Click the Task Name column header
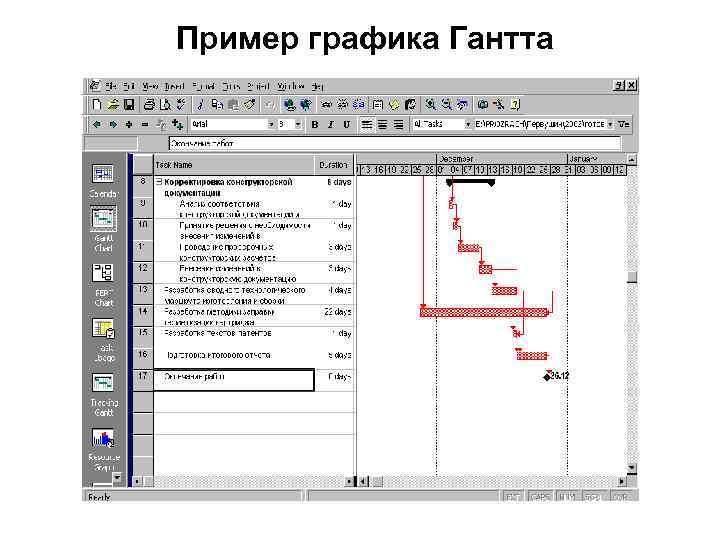This screenshot has height=540, width=720. click(234, 165)
